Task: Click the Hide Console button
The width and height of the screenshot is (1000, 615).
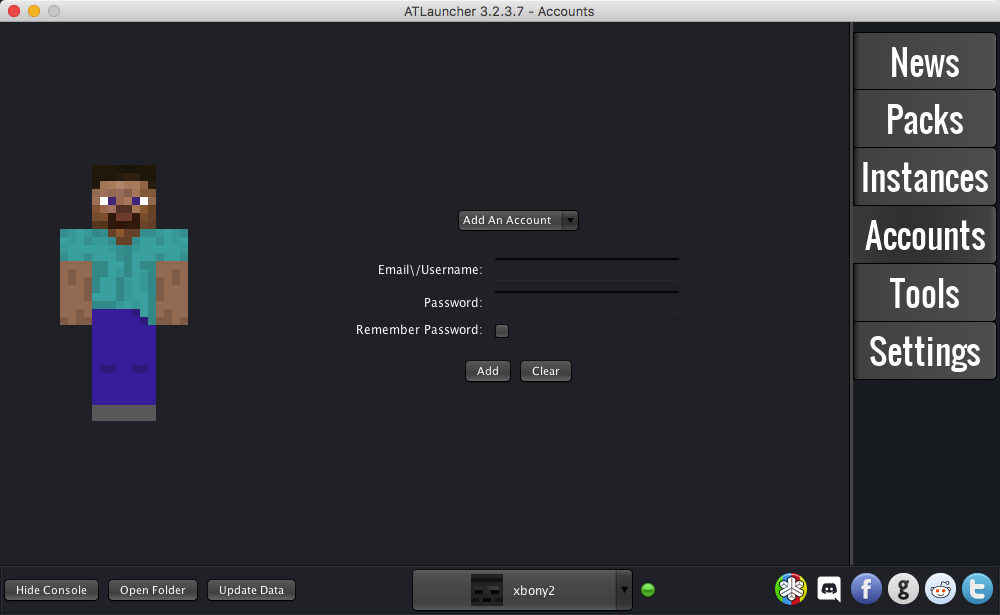Action: [x=52, y=590]
